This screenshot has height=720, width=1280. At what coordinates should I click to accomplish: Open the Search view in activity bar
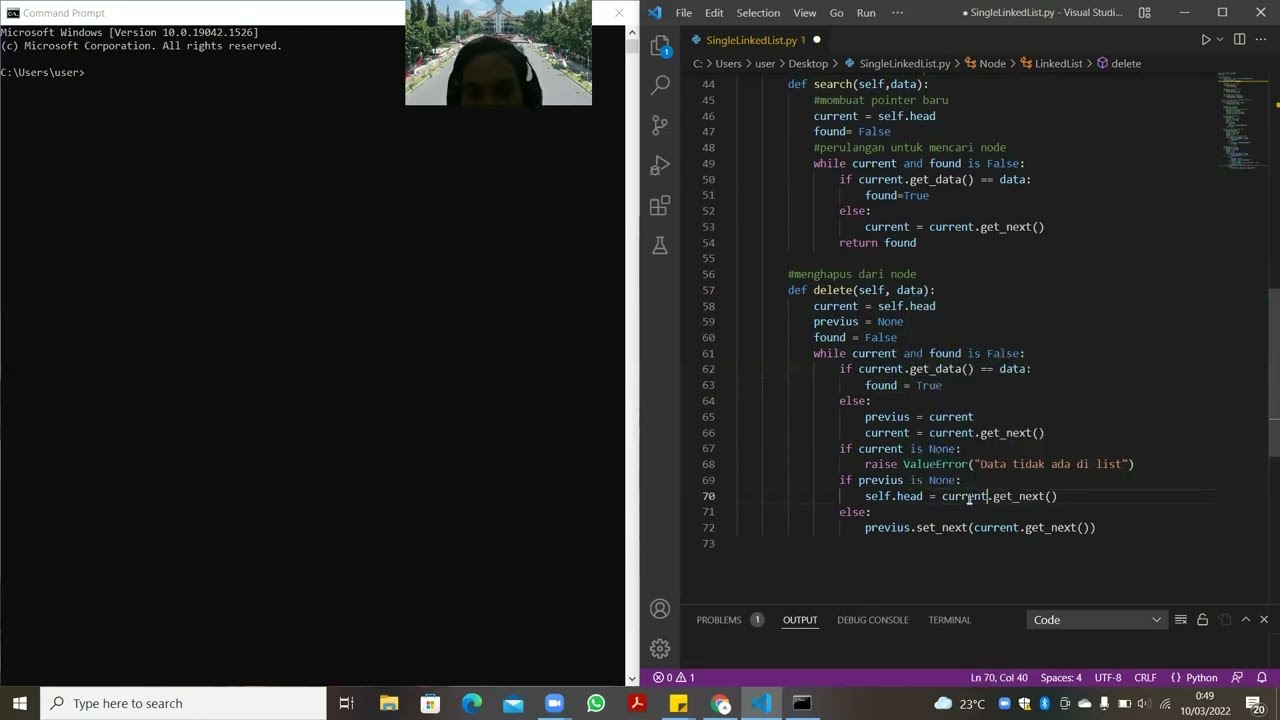(660, 85)
